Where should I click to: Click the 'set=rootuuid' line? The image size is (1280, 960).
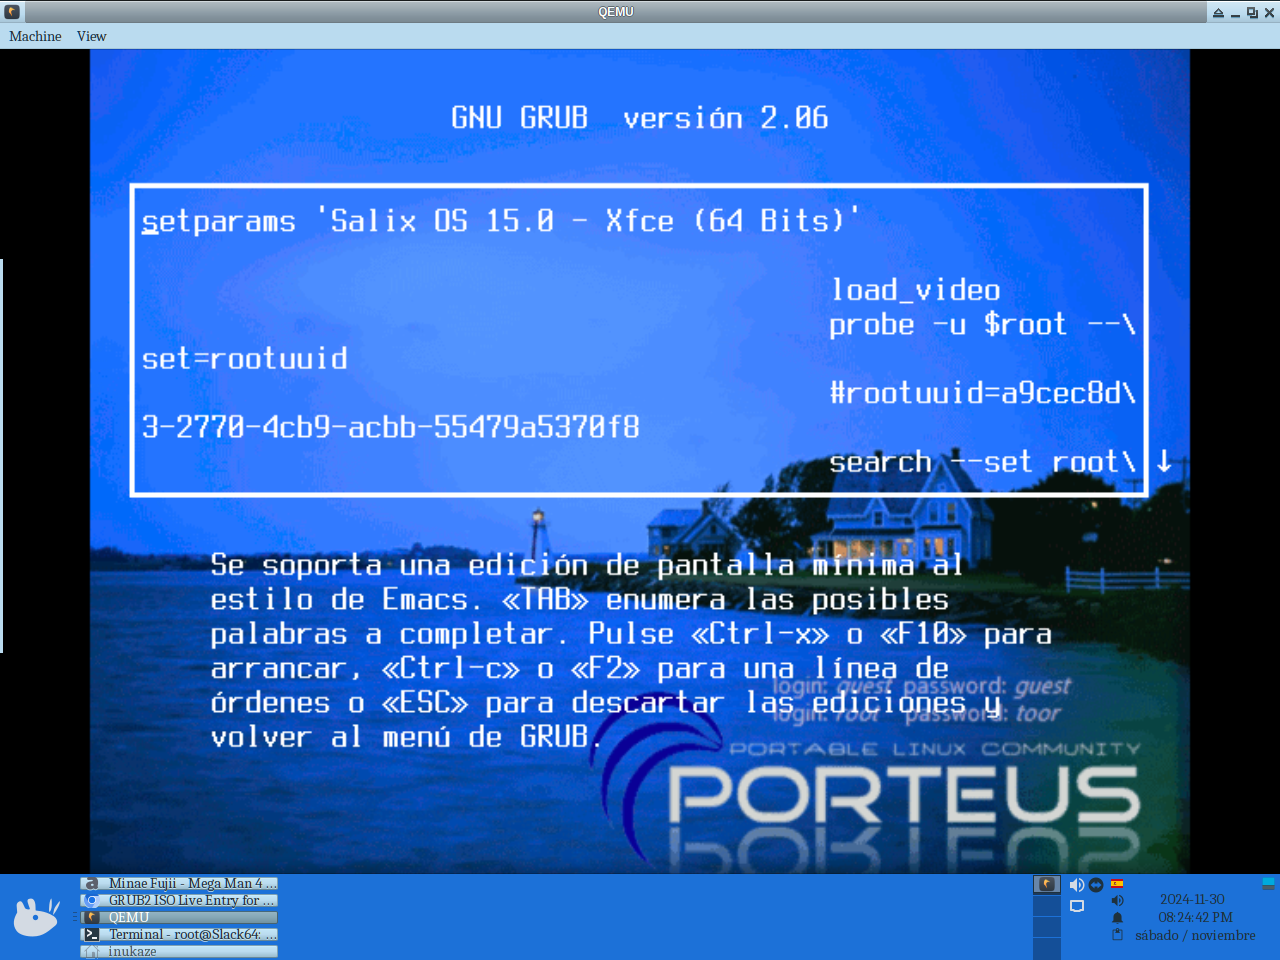pos(245,358)
